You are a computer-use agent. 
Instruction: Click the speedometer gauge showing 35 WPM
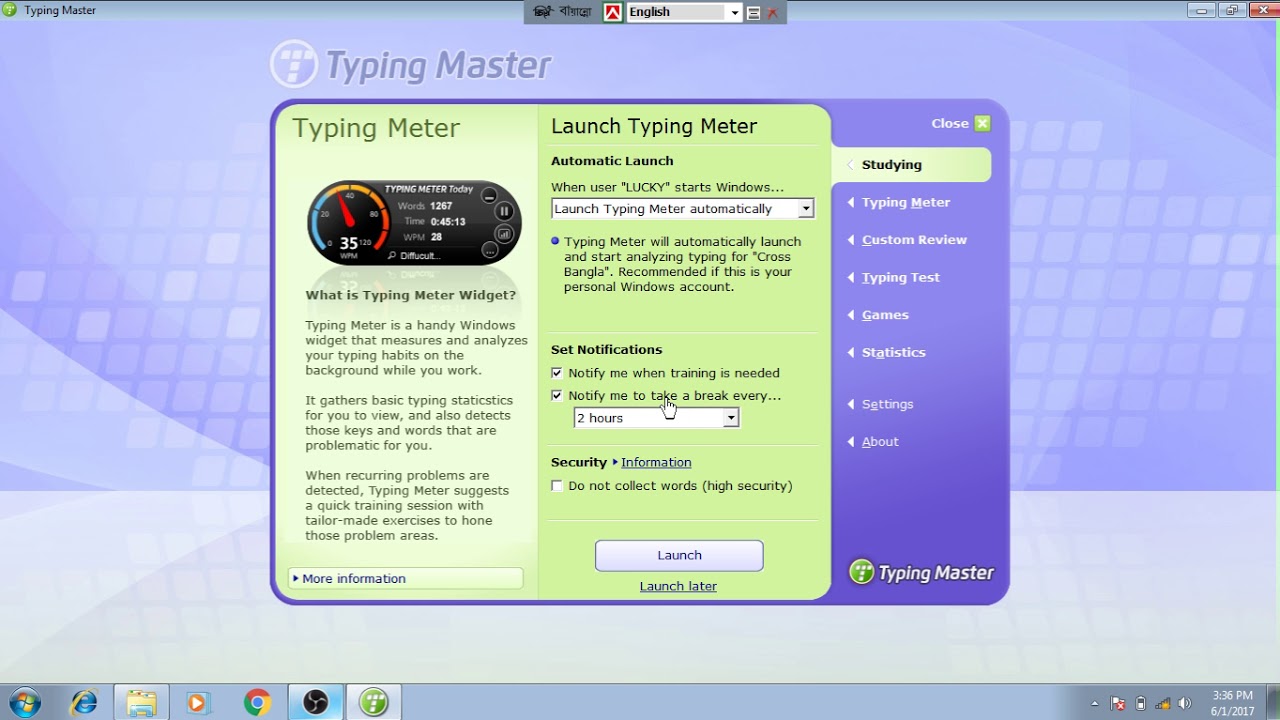[x=349, y=222]
